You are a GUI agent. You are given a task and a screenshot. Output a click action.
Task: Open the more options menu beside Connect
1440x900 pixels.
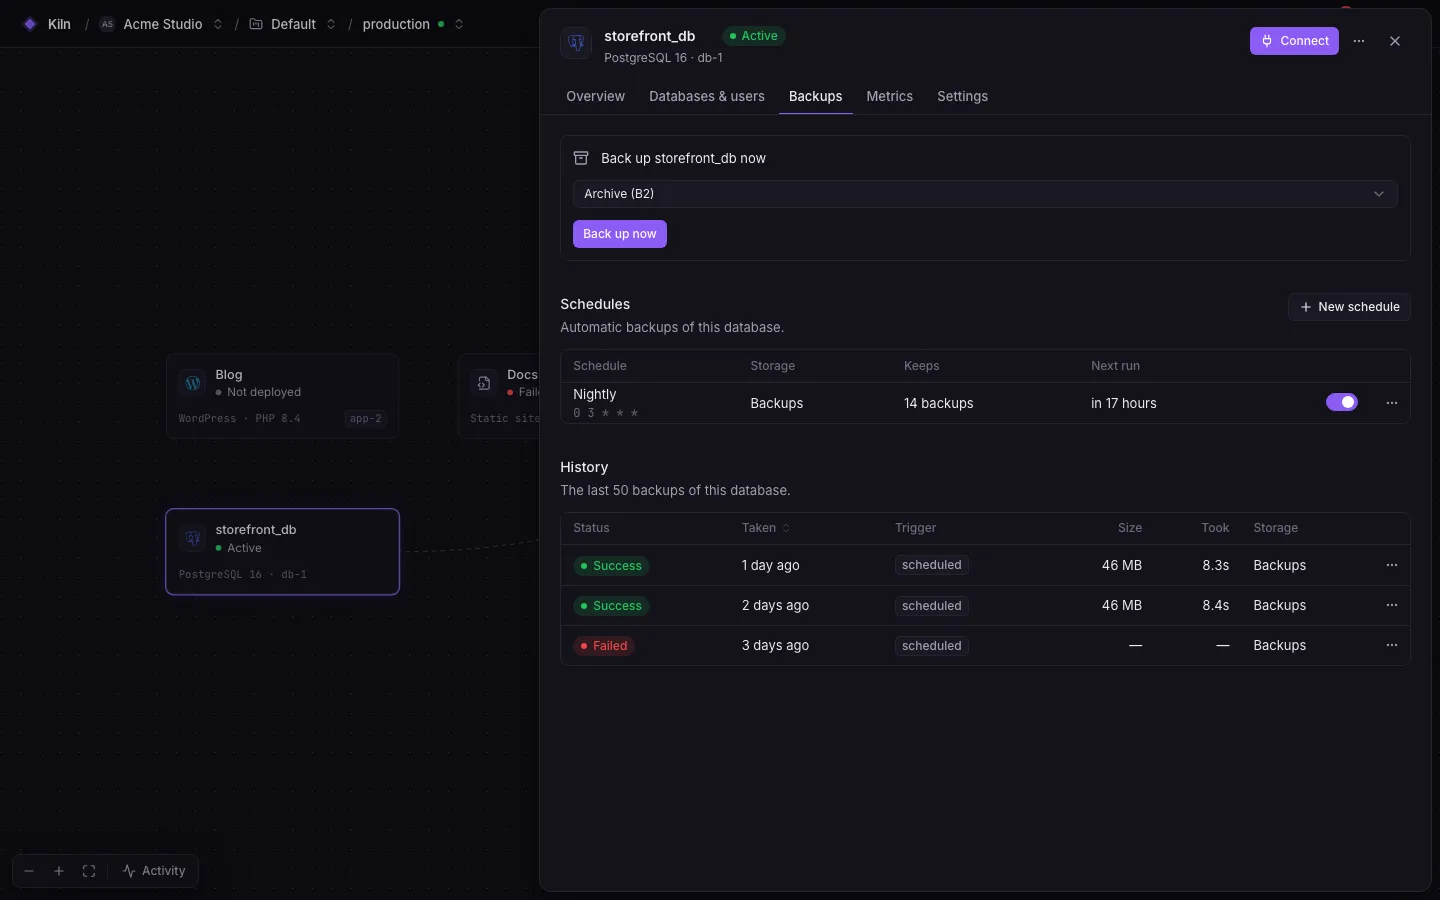pyautogui.click(x=1359, y=41)
